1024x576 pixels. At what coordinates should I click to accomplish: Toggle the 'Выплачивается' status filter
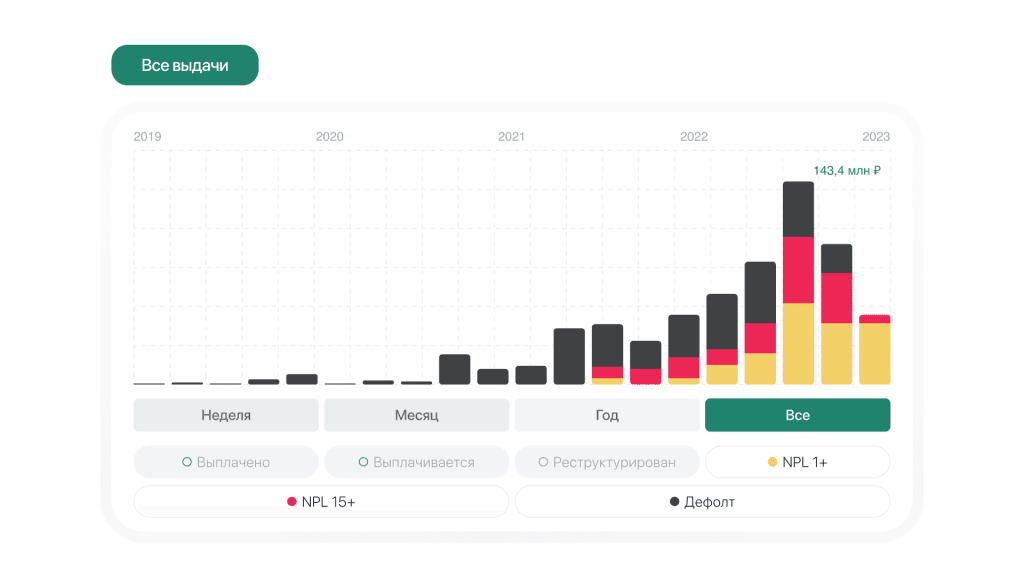[x=416, y=462]
